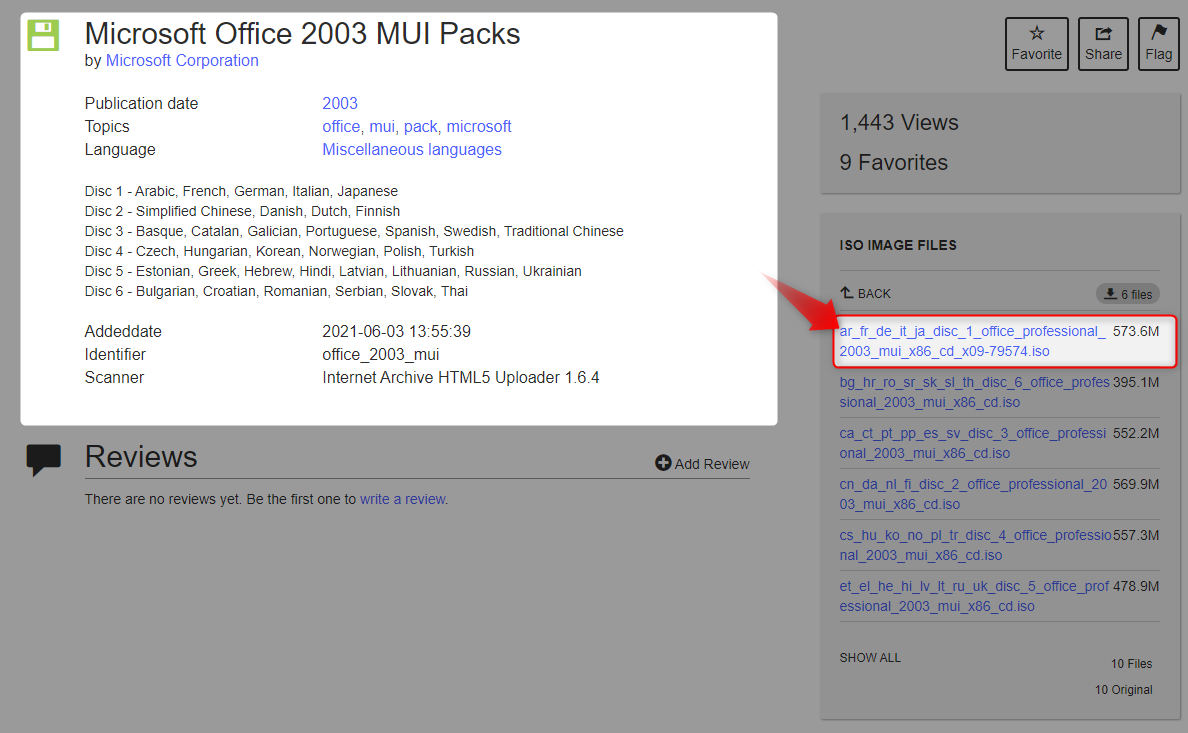The image size is (1188, 733).
Task: Click the Add Review button
Action: [x=702, y=463]
